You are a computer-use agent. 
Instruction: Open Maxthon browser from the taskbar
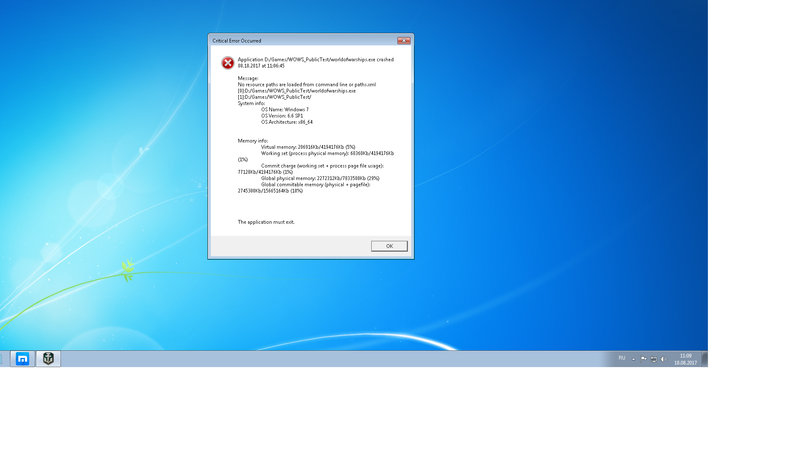click(x=23, y=359)
